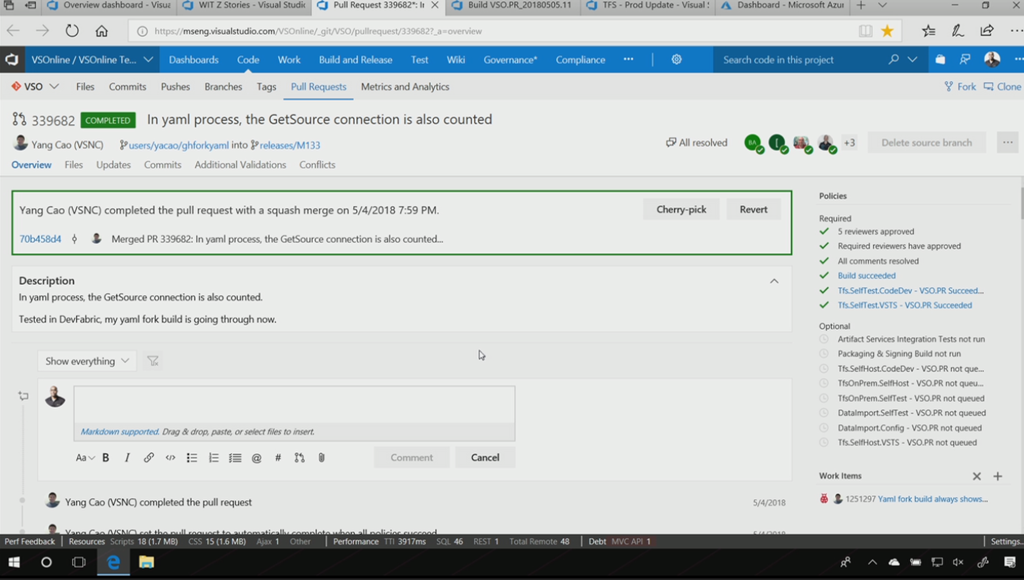Click the user profile avatar in header

992,59
